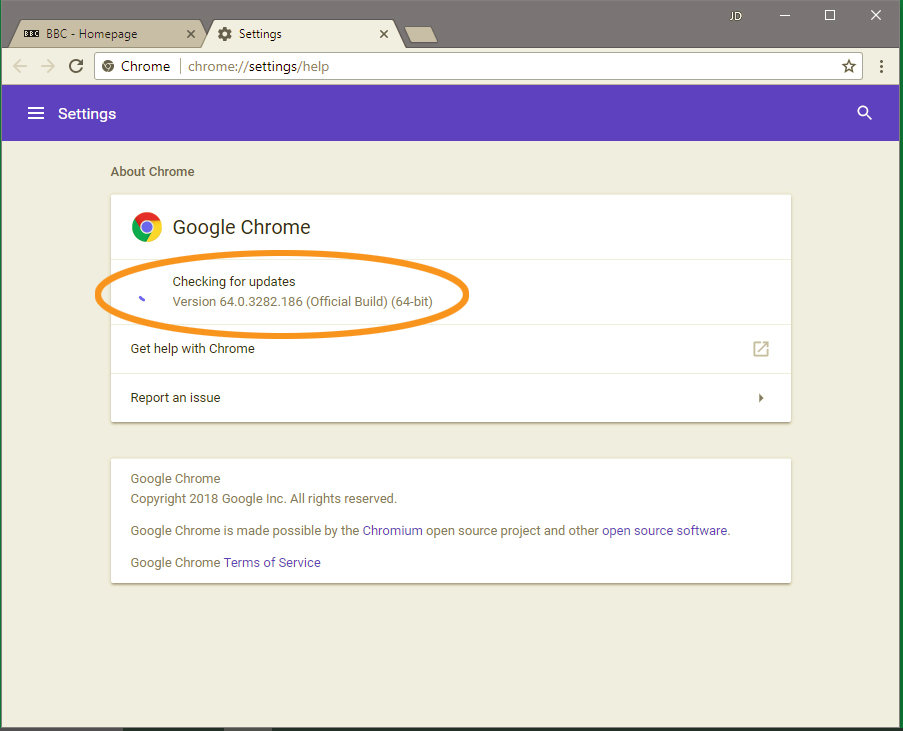Expand the Report an issue item
This screenshot has height=731, width=903.
tap(761, 397)
